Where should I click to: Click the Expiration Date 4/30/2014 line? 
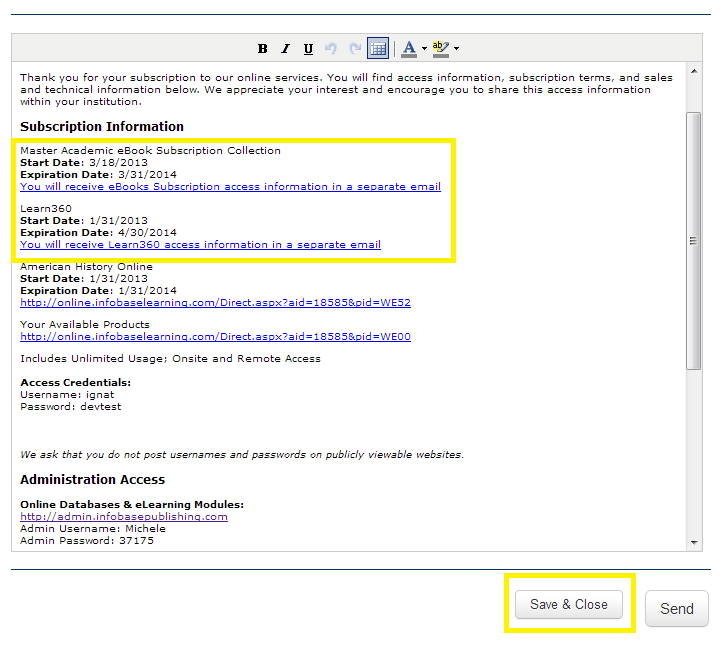[x=98, y=232]
